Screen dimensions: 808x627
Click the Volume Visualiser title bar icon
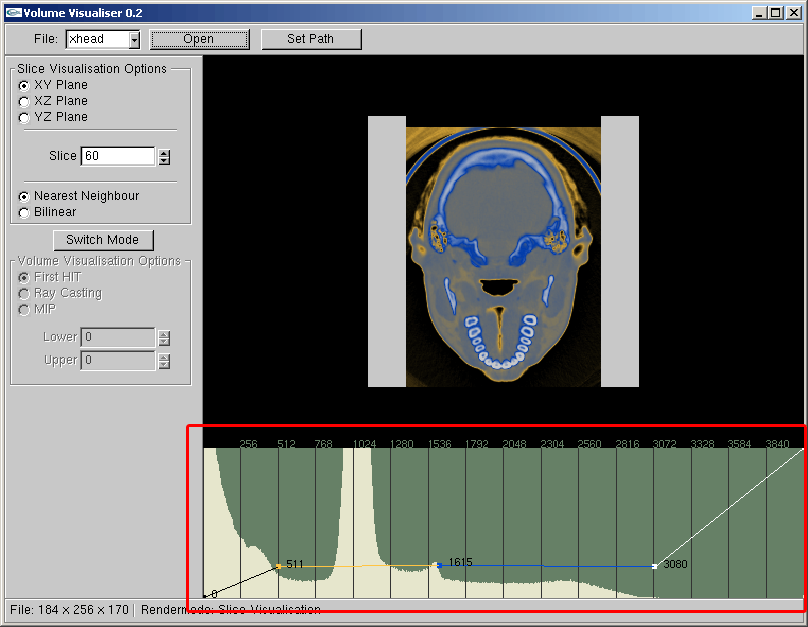13,12
